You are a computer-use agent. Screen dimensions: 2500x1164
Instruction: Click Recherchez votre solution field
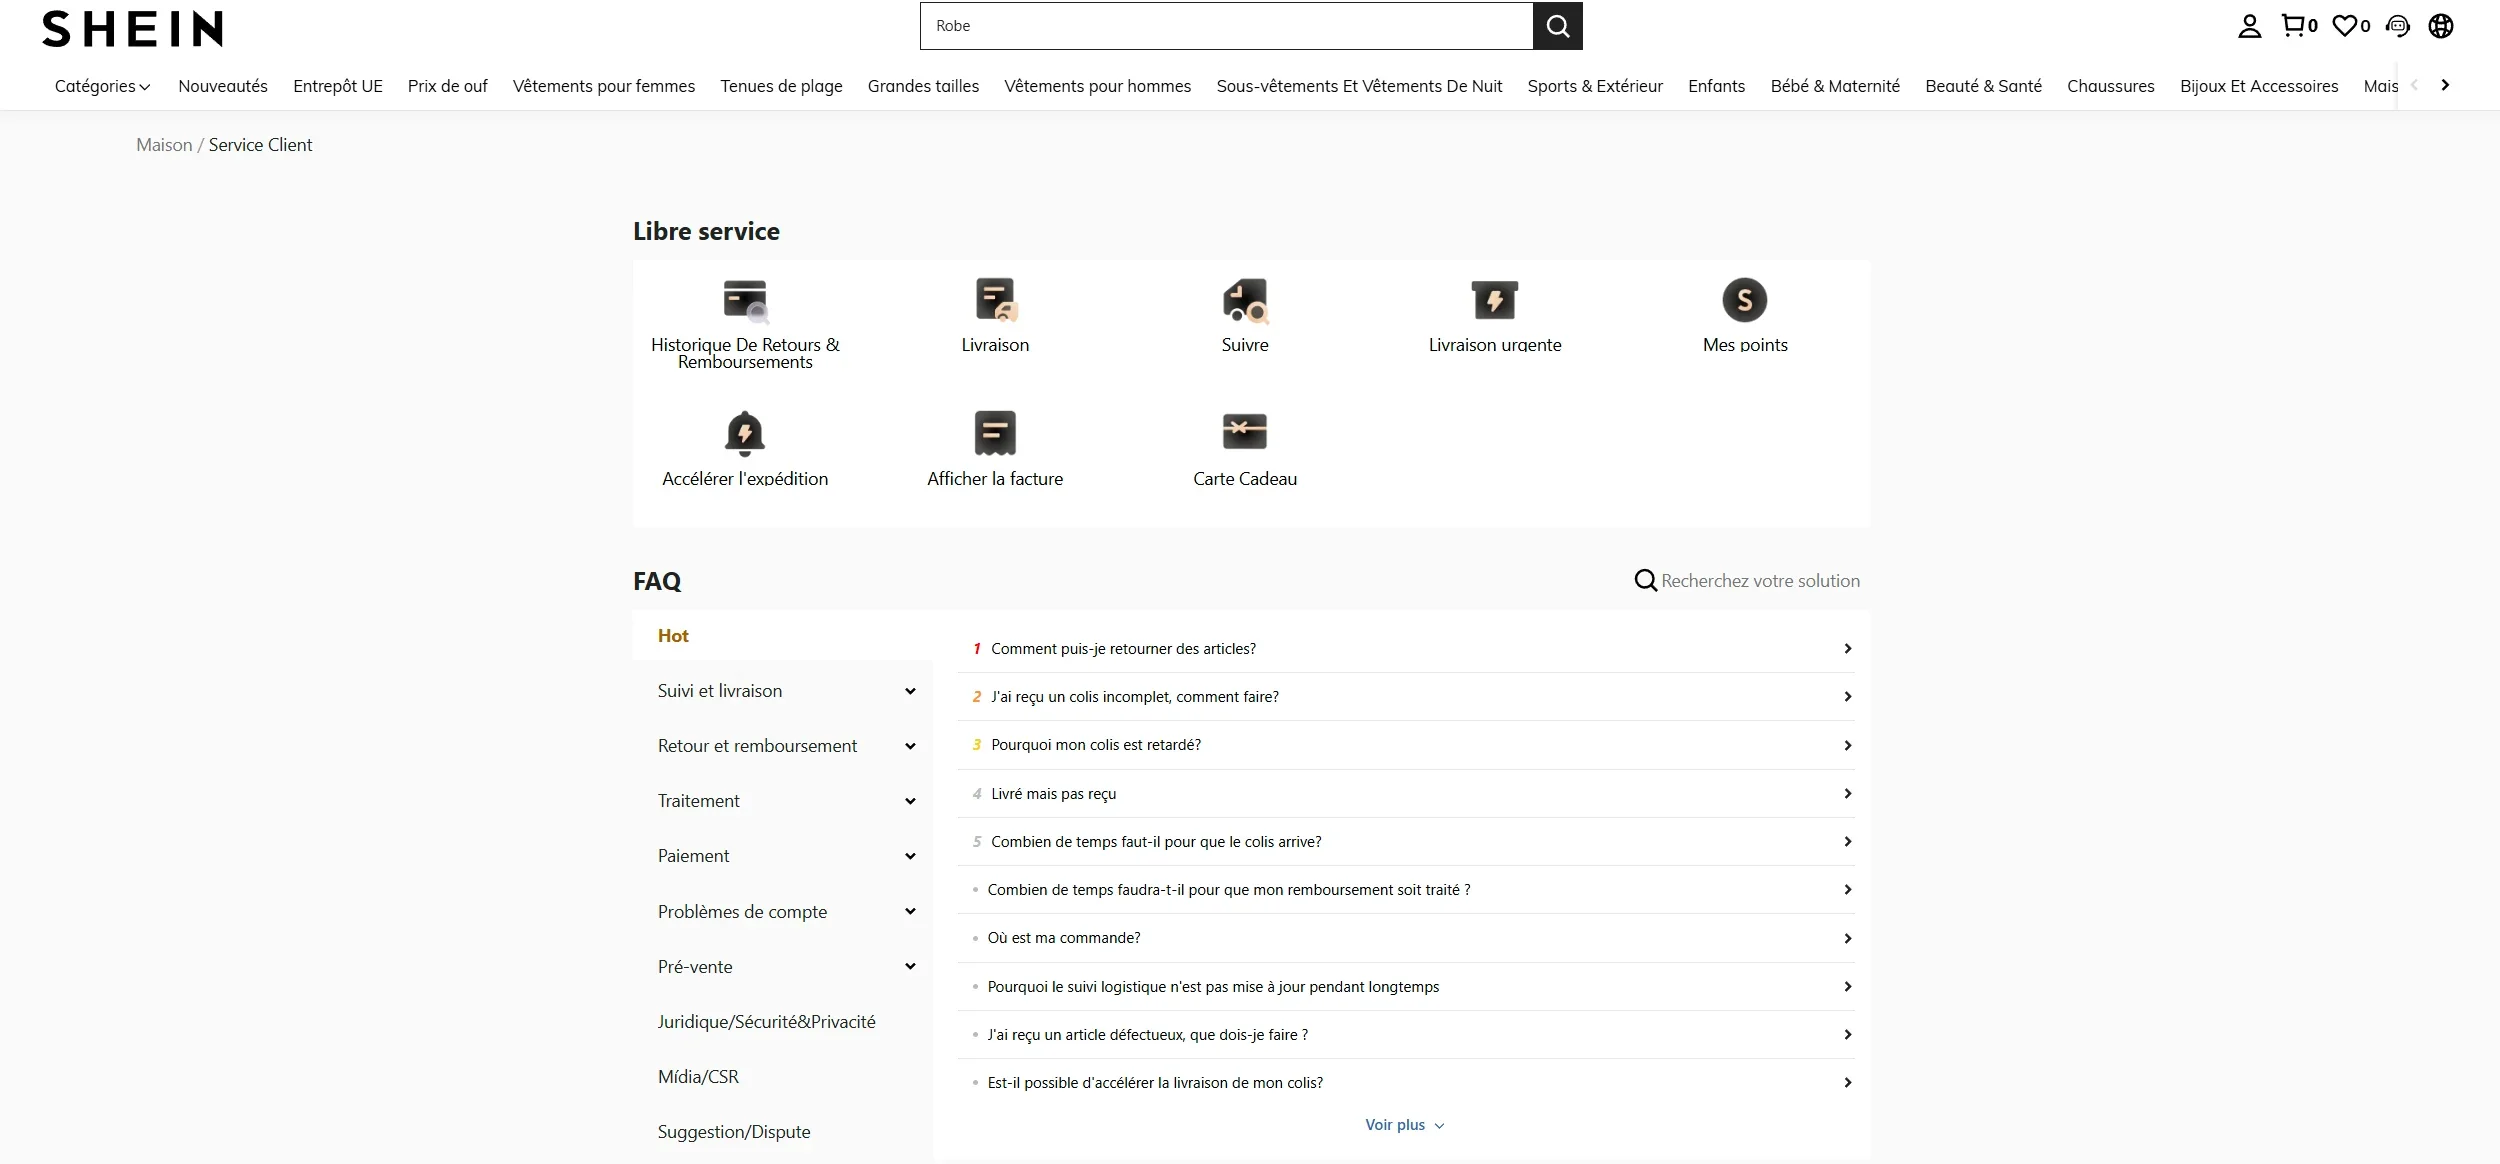[1760, 581]
